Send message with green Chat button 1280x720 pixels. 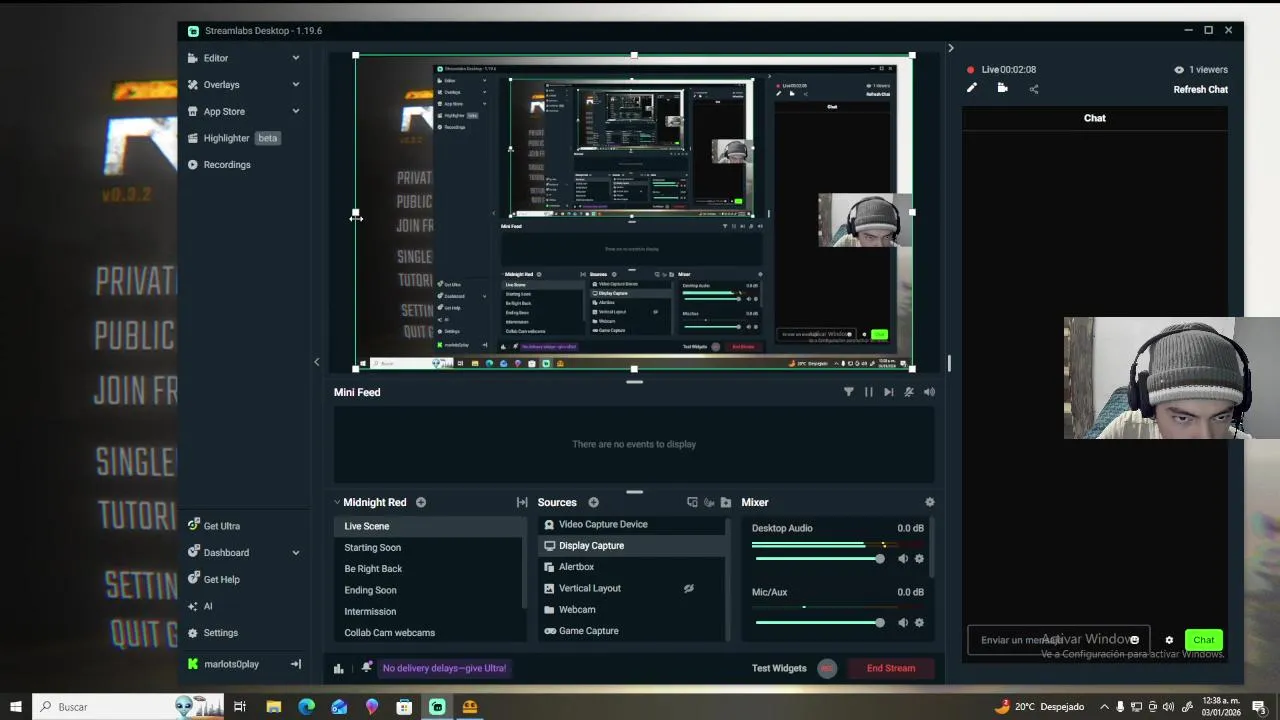coord(1204,640)
